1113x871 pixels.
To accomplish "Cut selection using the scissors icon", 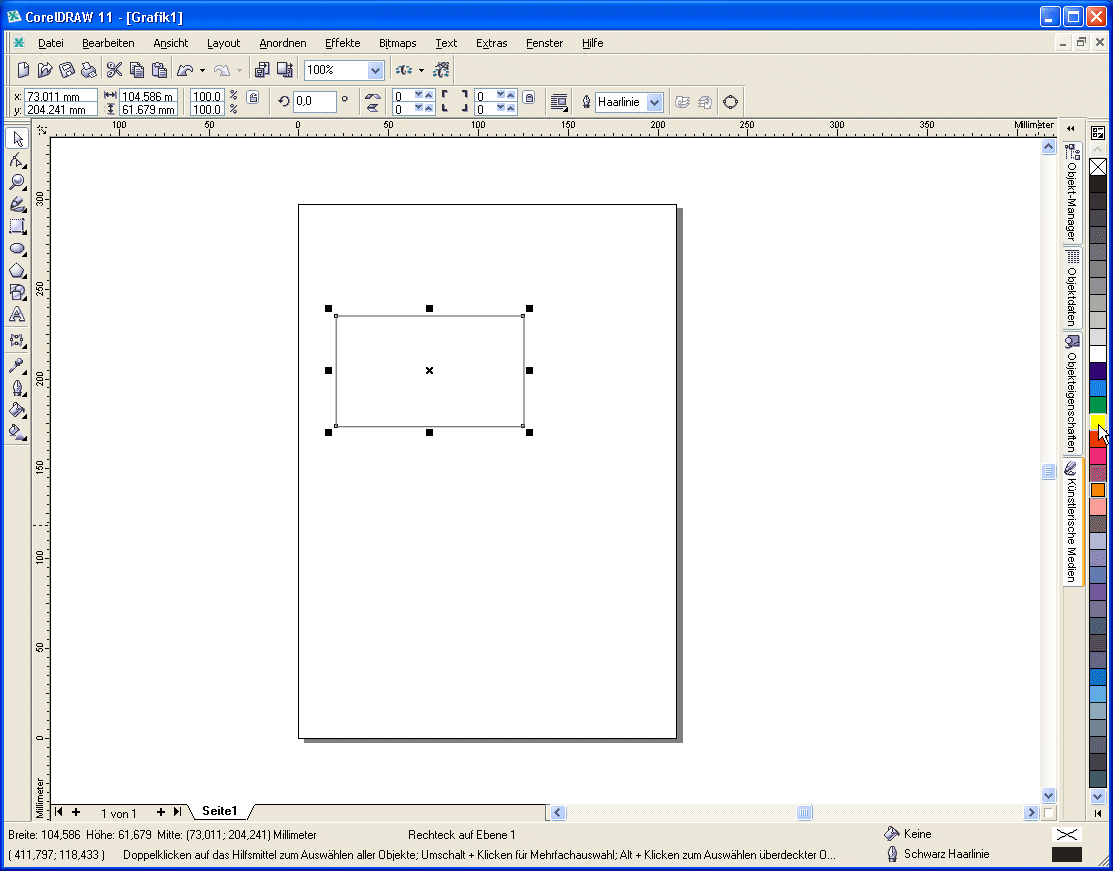I will pos(114,70).
